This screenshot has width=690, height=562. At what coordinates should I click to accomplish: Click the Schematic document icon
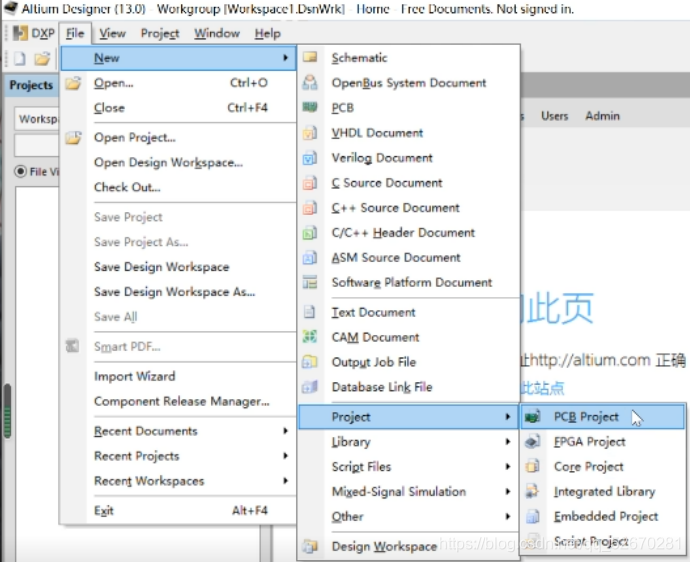pos(310,57)
